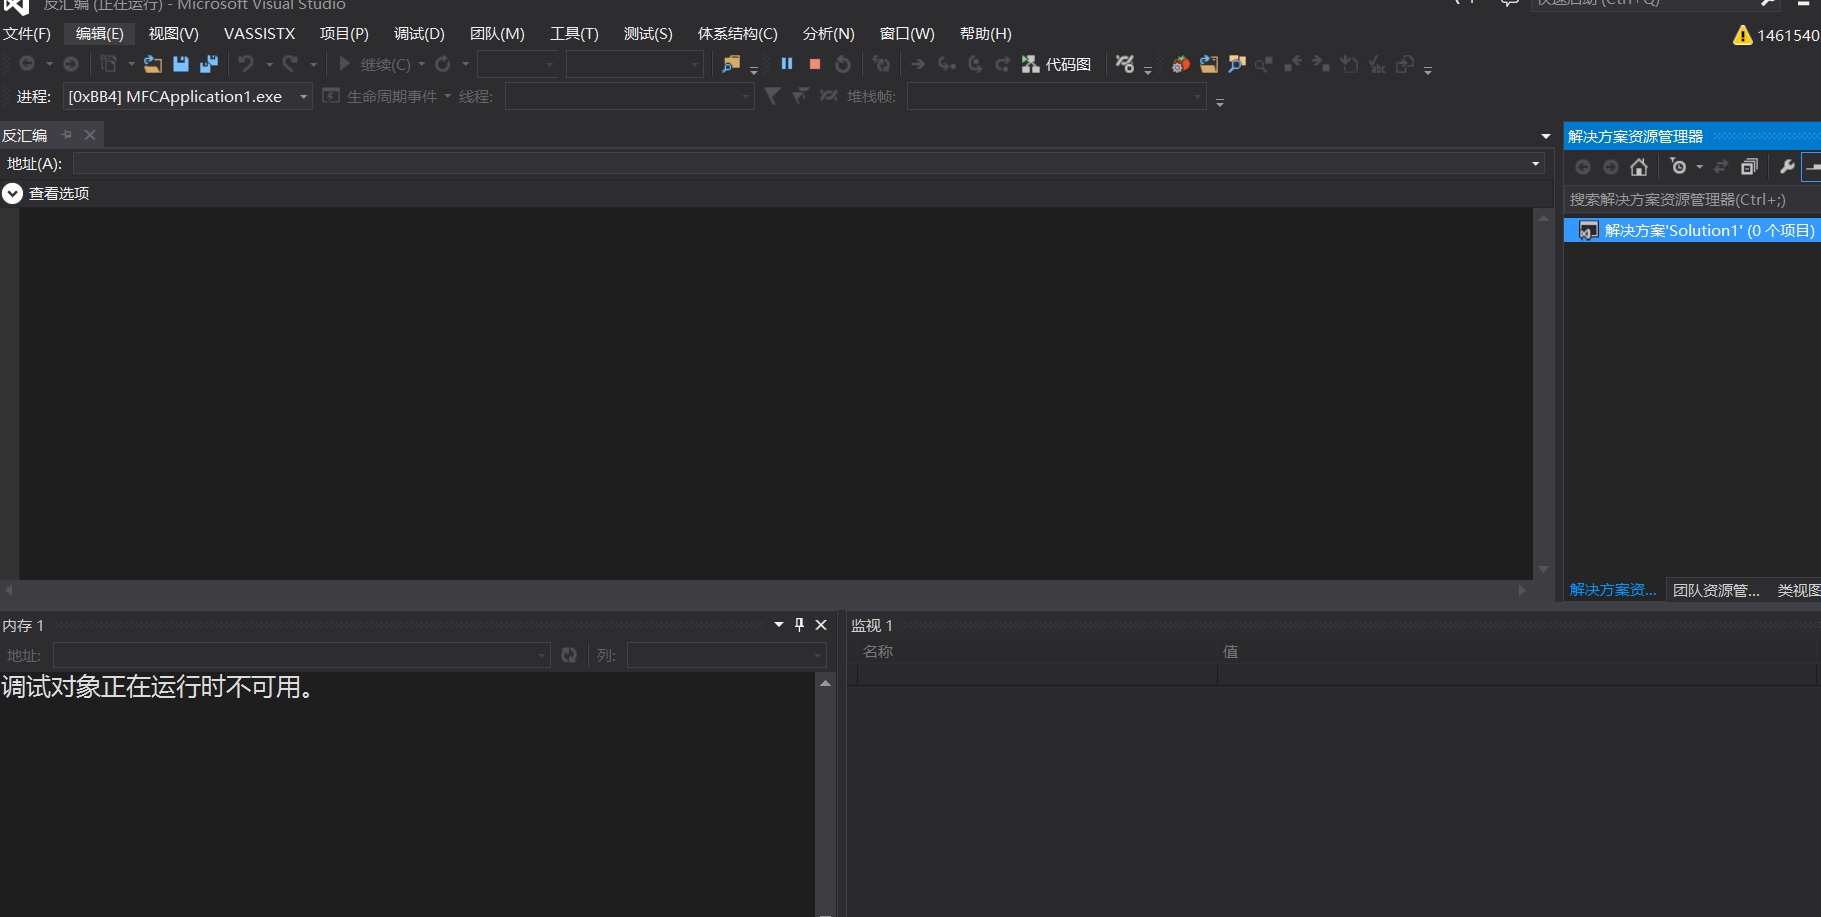Viewport: 1821px width, 917px height.
Task: Switch to 解决方案资... tab
Action: click(1613, 590)
